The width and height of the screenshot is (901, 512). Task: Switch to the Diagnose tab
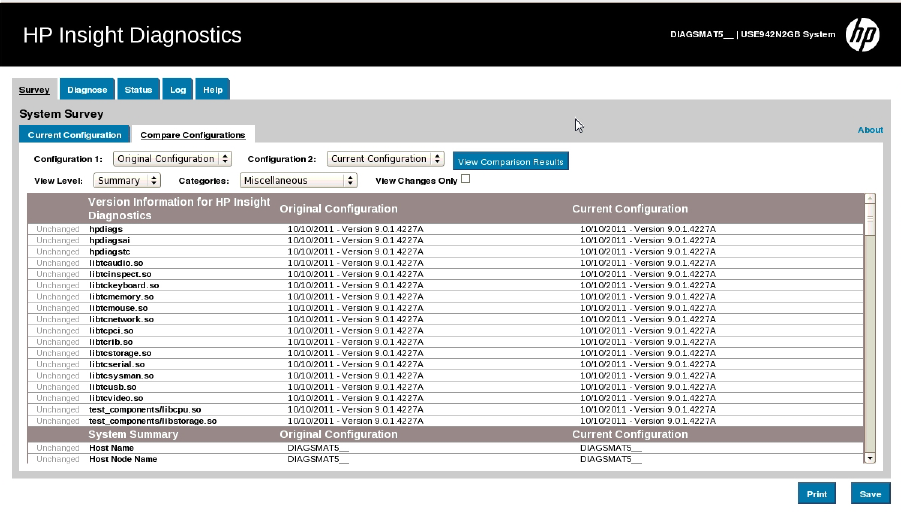(x=87, y=90)
